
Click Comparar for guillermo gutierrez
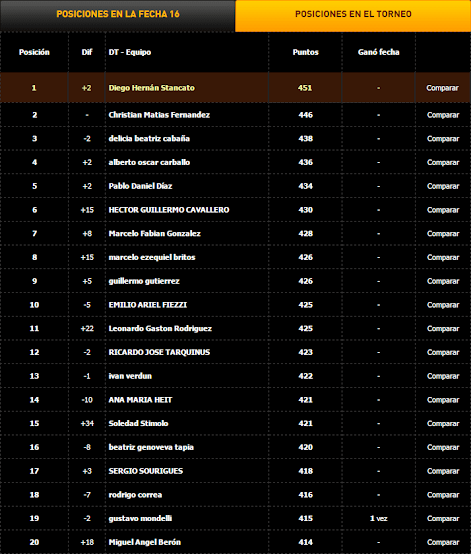pos(443,281)
